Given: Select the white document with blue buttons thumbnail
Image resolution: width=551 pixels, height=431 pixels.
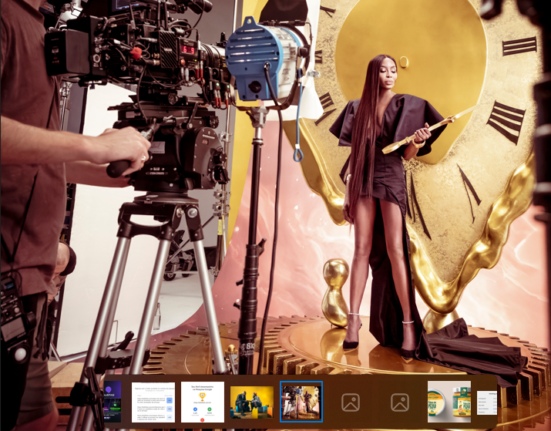Looking at the screenshot, I should 153,402.
